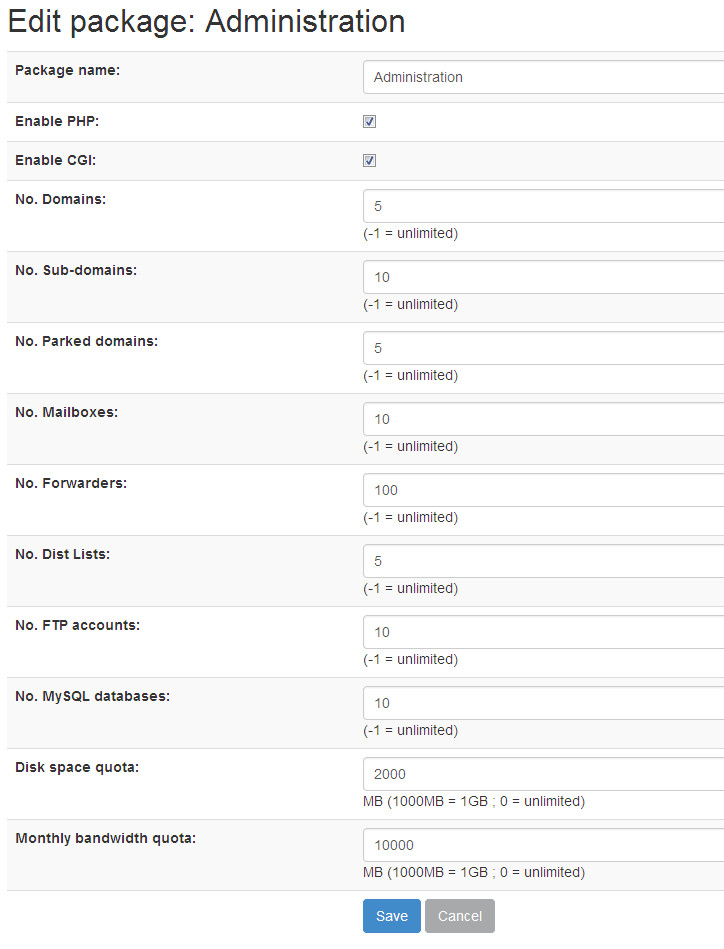Uncheck the Enable PHP checkbox

coord(369,122)
